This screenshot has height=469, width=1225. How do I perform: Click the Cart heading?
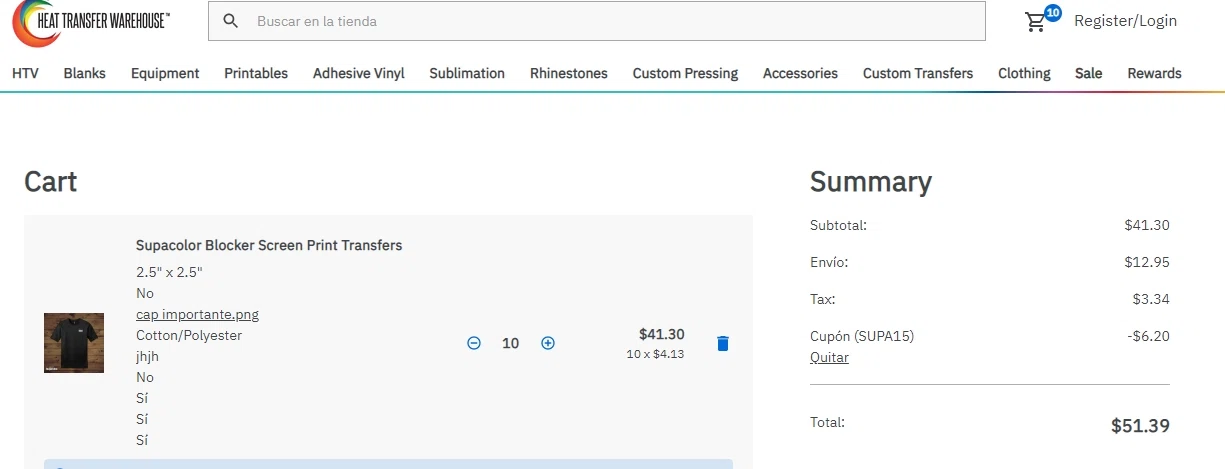click(51, 181)
